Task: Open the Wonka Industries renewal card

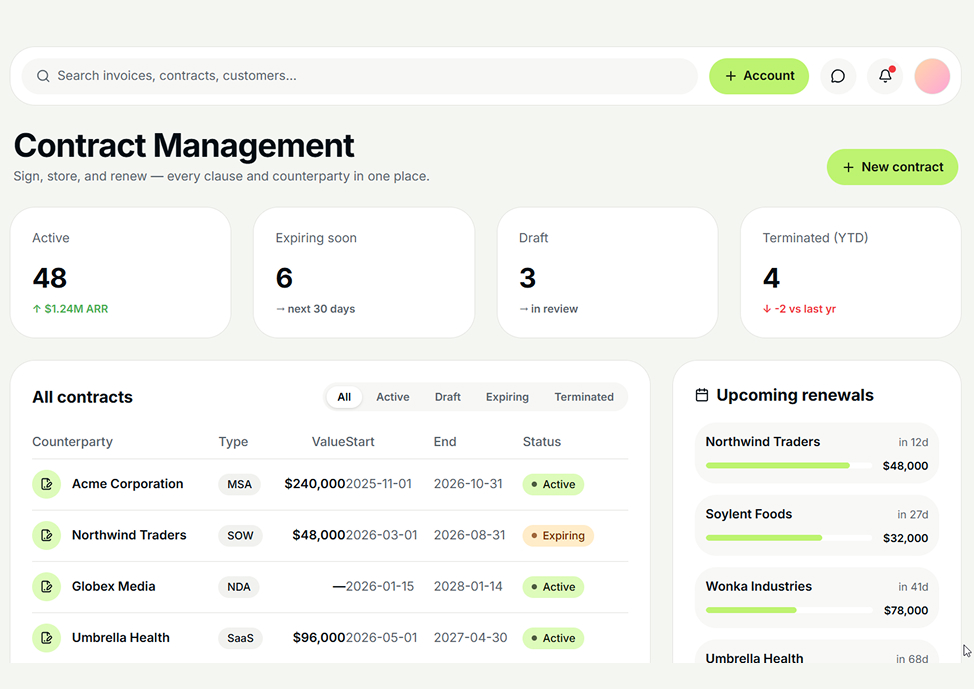Action: (x=817, y=598)
